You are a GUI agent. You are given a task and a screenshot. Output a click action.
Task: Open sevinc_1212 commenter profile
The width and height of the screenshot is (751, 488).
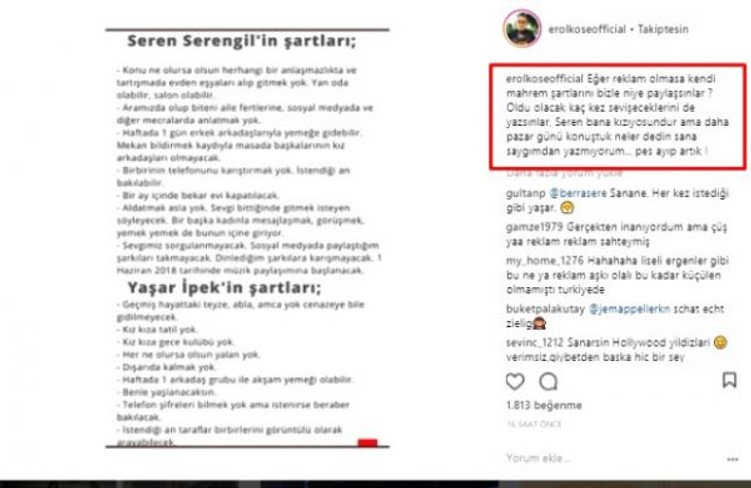point(535,343)
